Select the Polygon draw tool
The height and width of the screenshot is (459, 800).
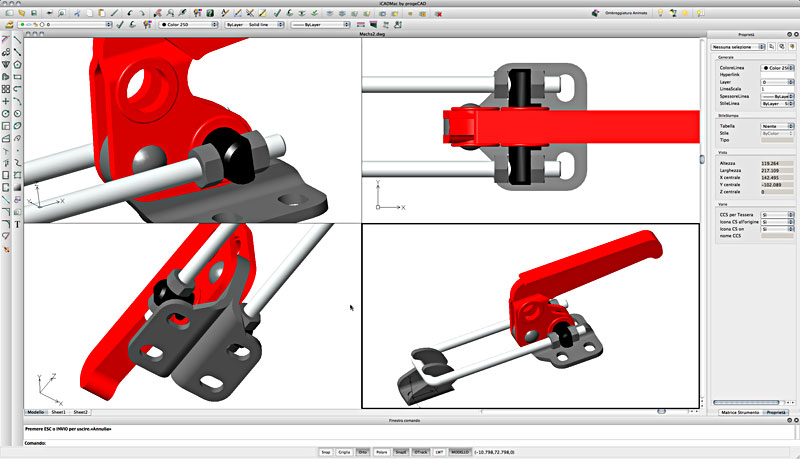(x=17, y=64)
